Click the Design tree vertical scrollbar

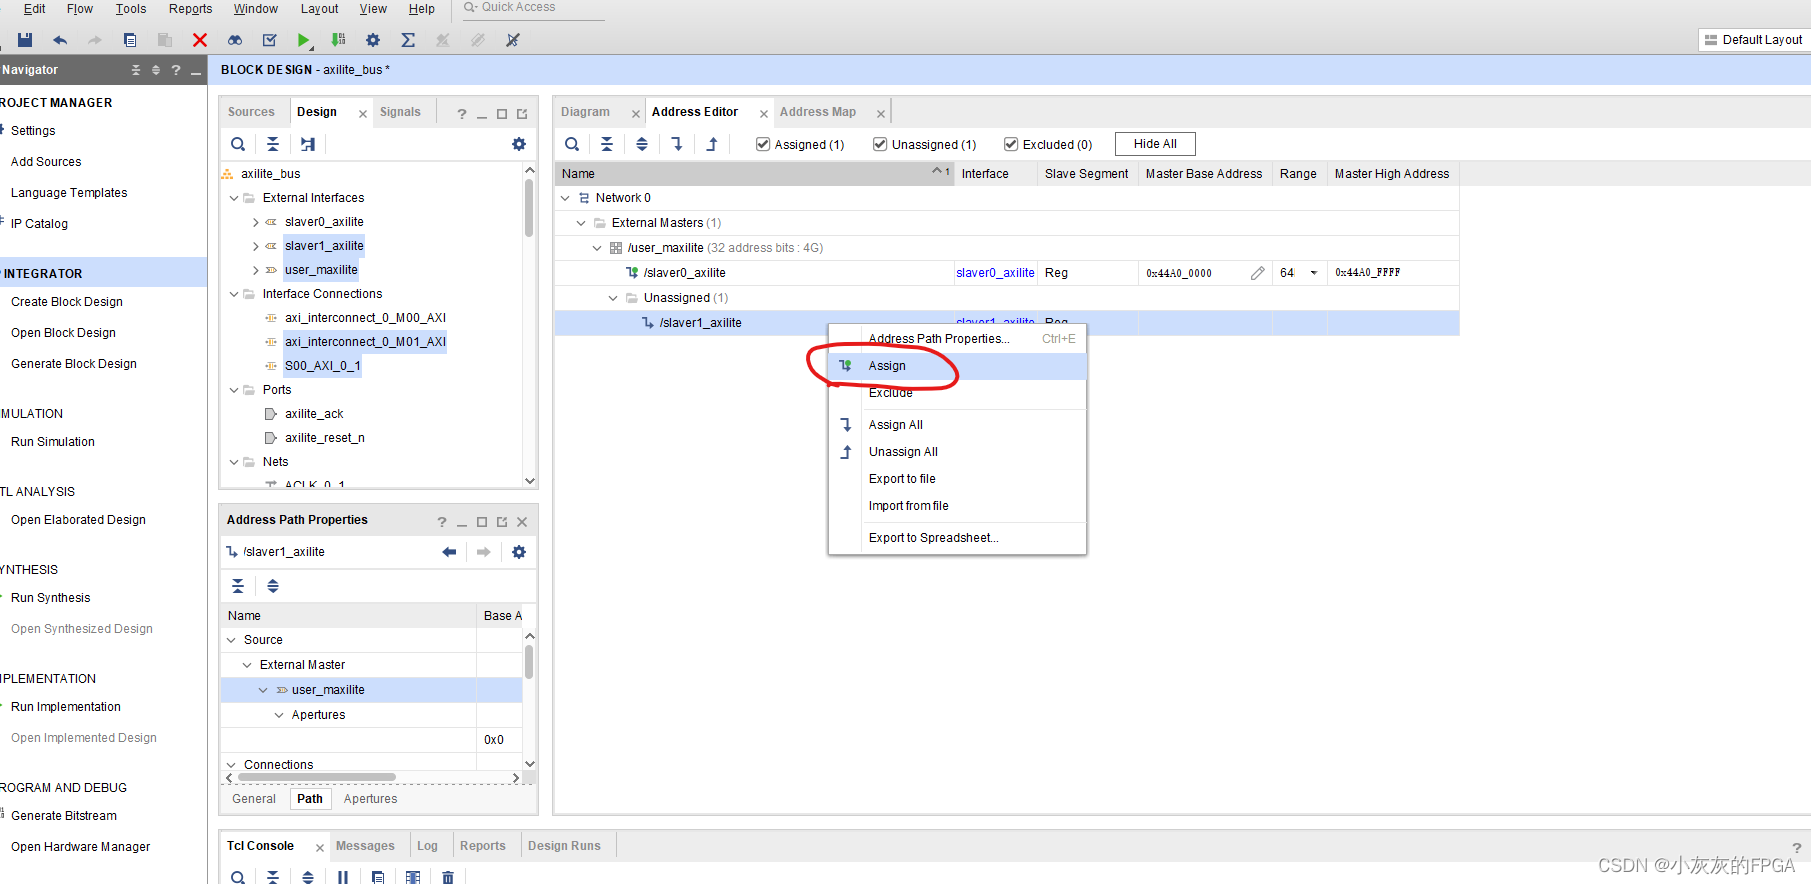(529, 210)
